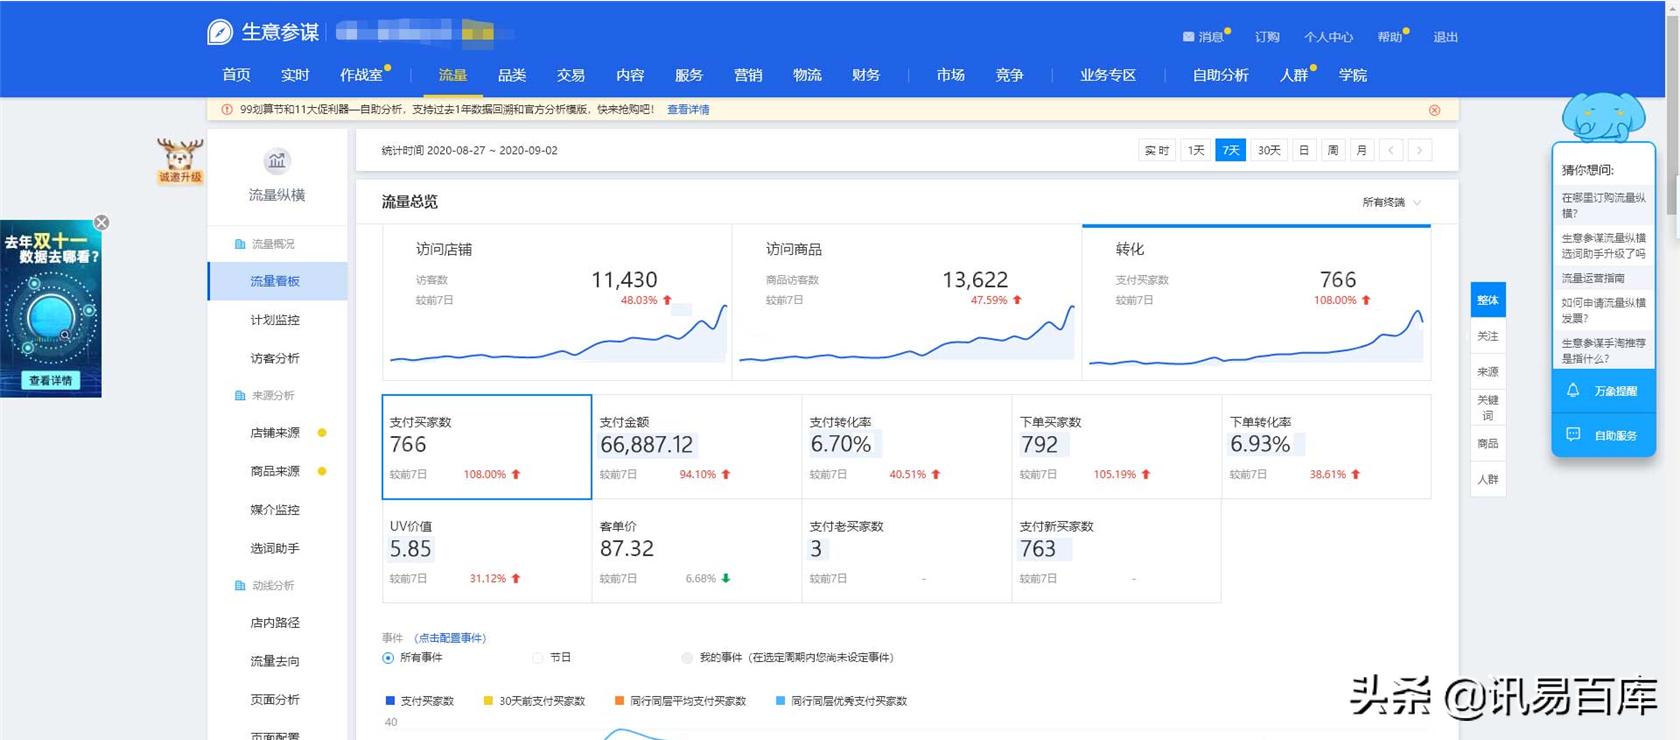Open the 交易 navigation tab
Screen dimensions: 1680x740
[571, 75]
